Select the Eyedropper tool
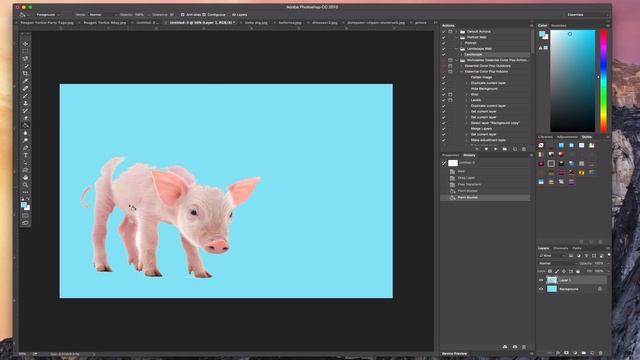 (25, 81)
